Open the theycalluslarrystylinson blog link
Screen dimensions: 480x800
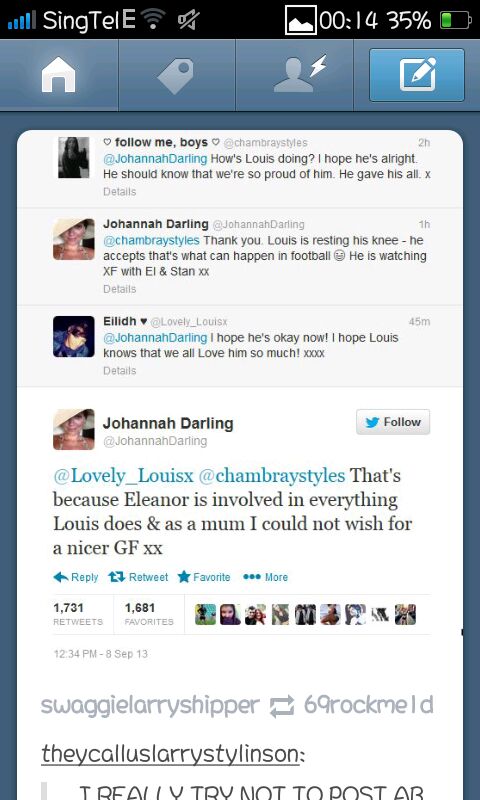pos(172,754)
